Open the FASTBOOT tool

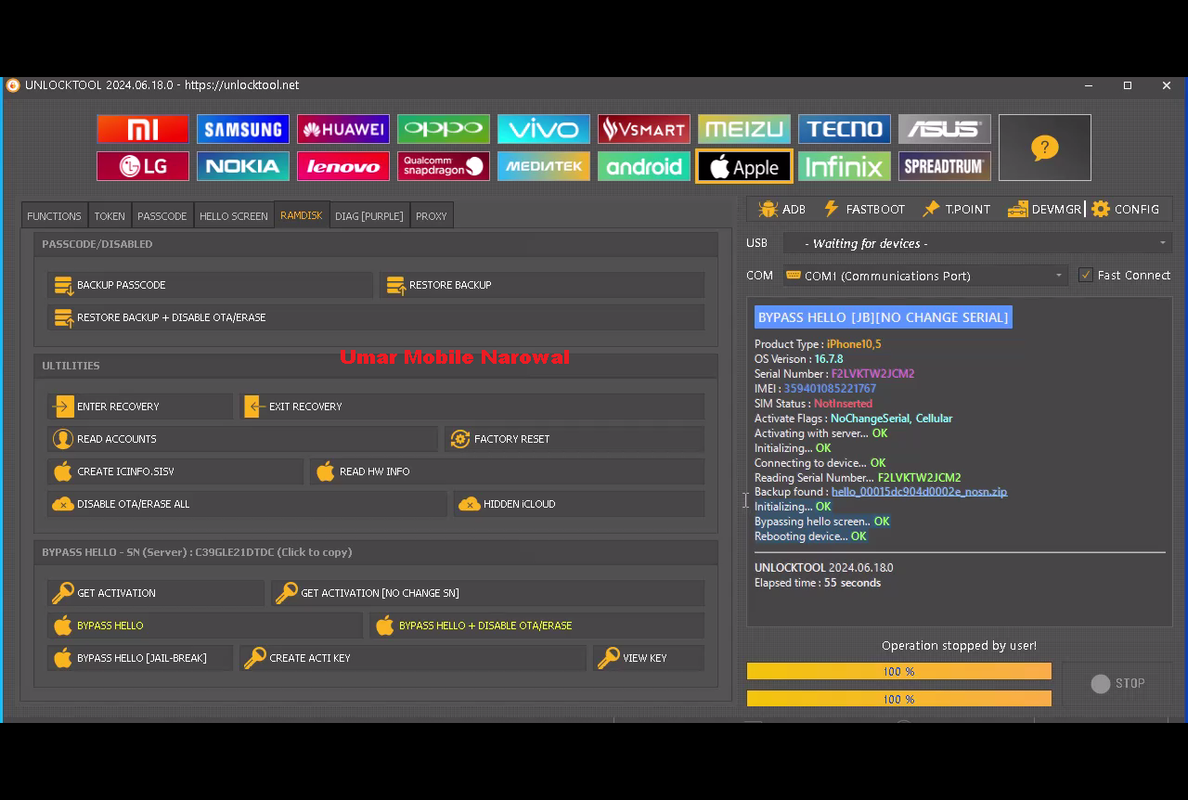864,209
